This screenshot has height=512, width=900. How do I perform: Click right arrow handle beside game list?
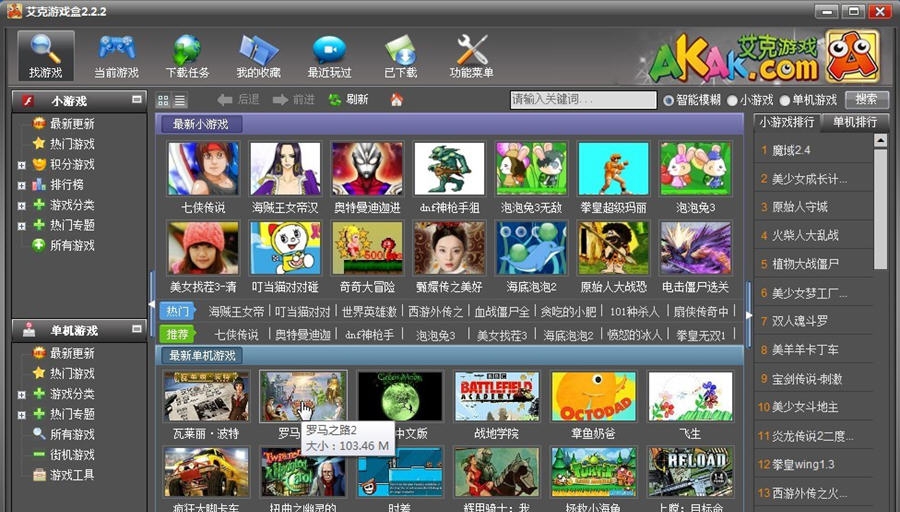(748, 314)
